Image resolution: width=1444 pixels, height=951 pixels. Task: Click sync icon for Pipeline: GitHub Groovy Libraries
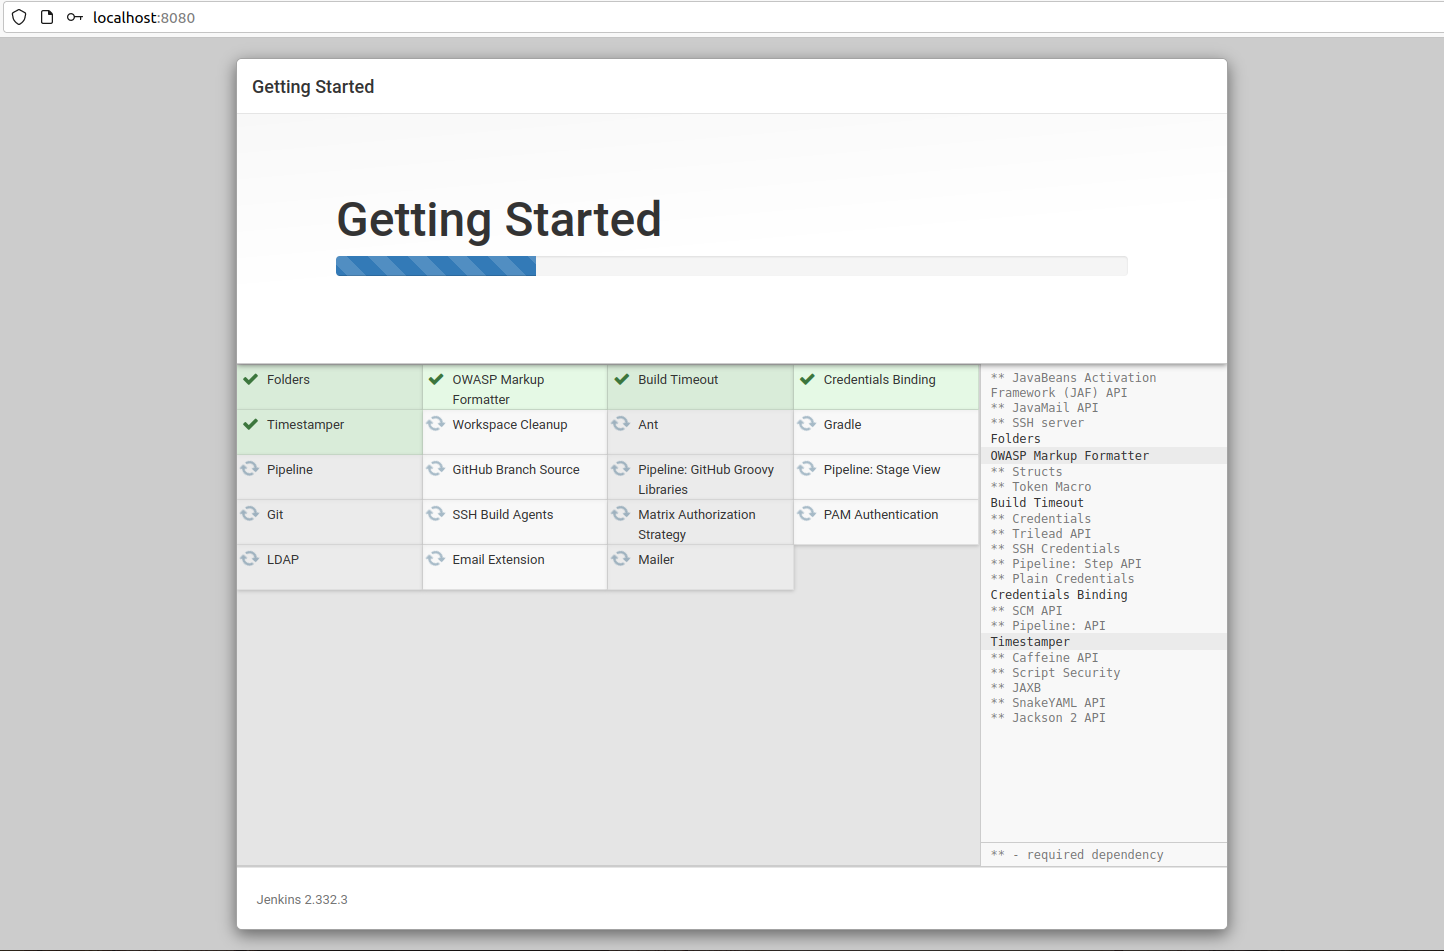coord(621,469)
